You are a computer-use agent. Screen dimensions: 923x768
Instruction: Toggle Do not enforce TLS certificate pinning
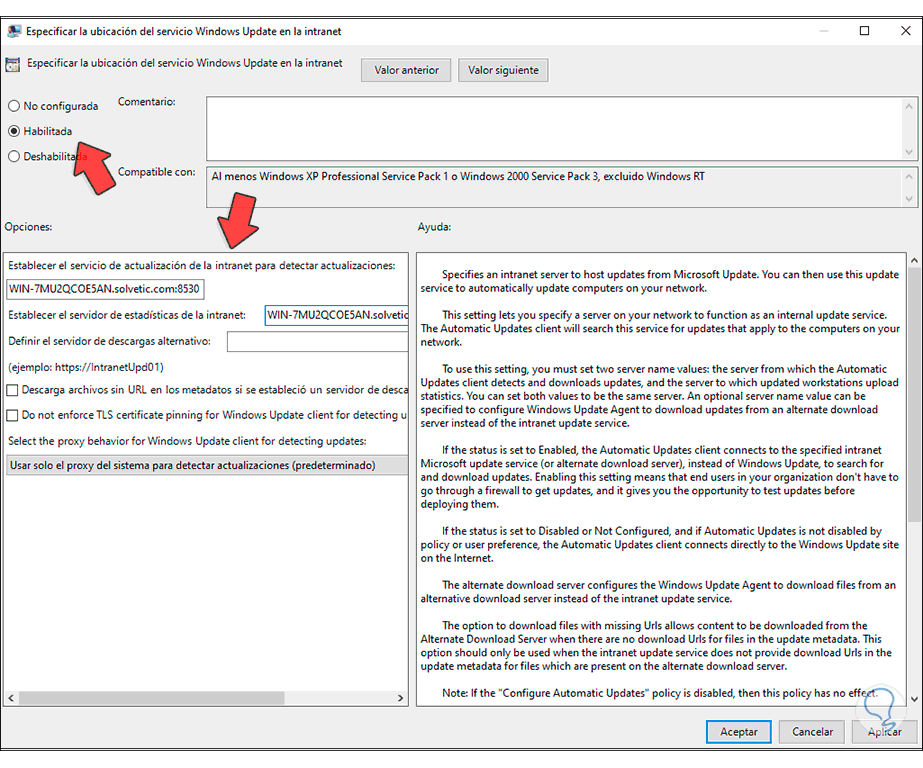click(x=12, y=415)
